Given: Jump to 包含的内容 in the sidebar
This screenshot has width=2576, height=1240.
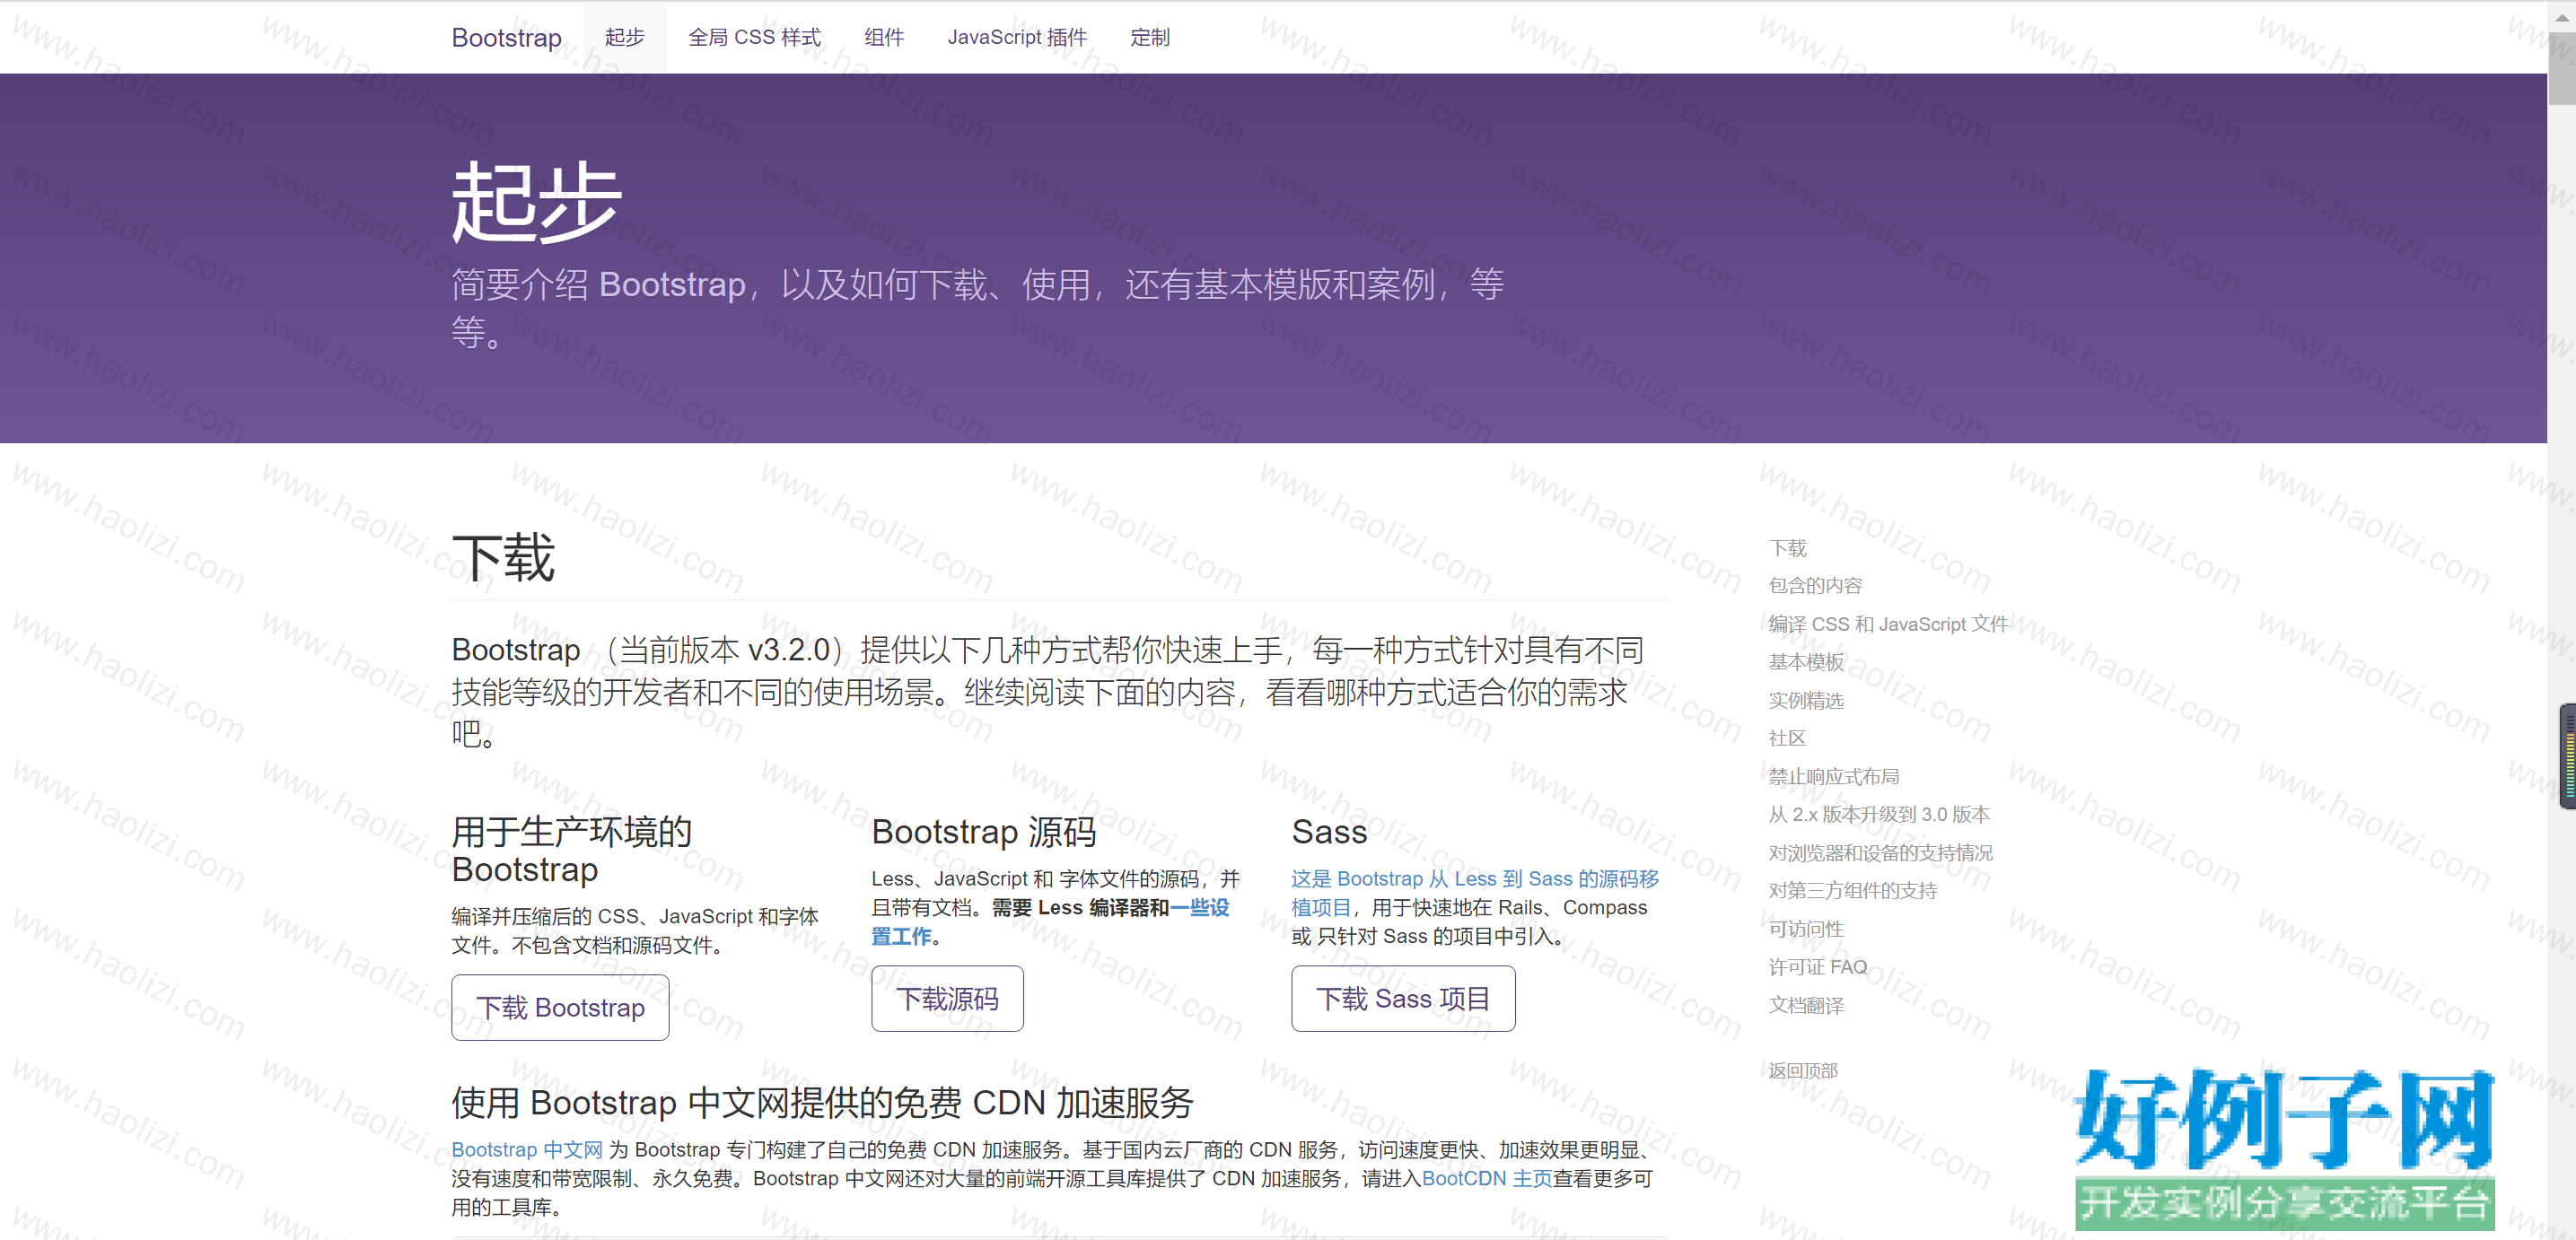Looking at the screenshot, I should pos(1815,585).
